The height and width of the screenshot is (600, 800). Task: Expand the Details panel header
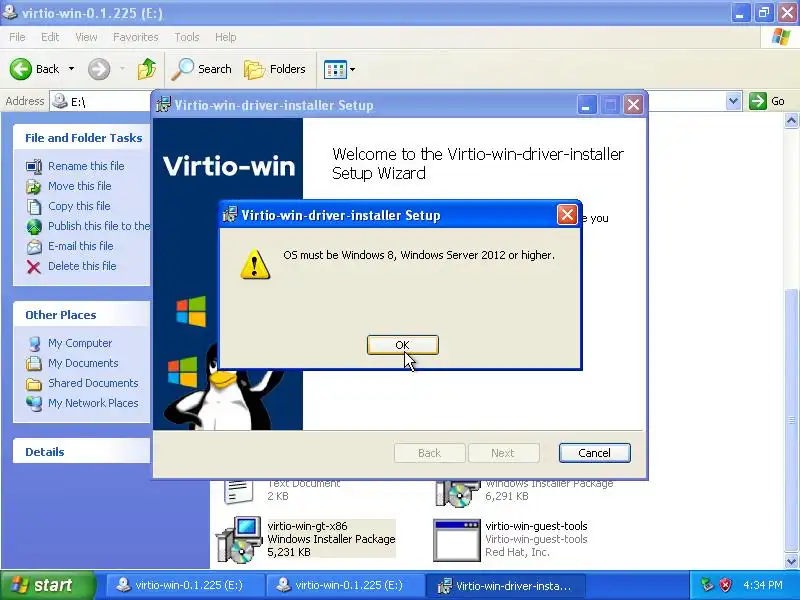tap(82, 452)
